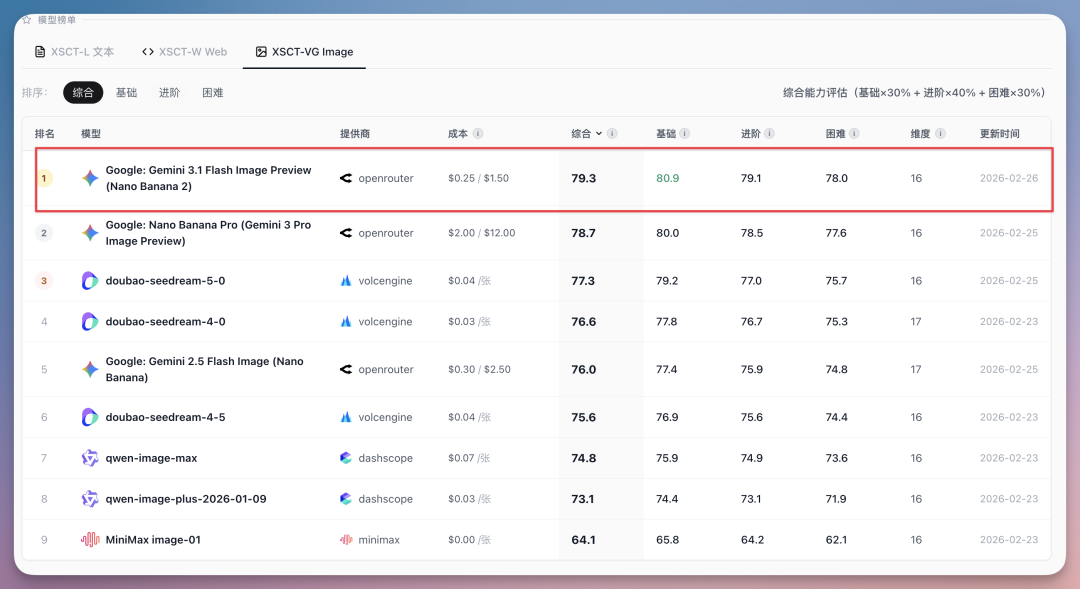Sort by 综合 pill button

[x=83, y=92]
